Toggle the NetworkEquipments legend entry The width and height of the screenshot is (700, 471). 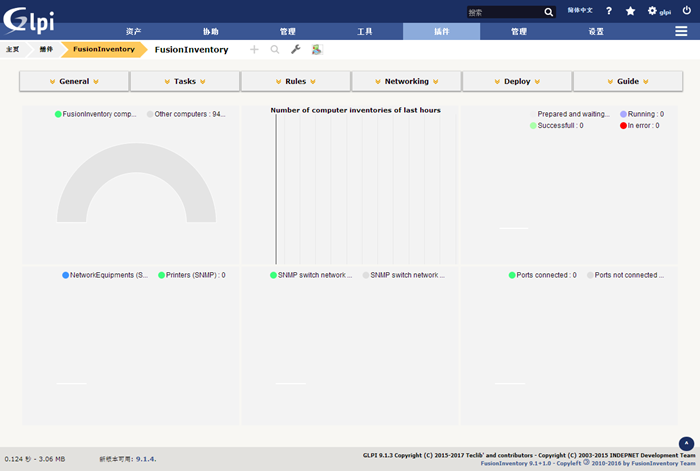pyautogui.click(x=105, y=275)
